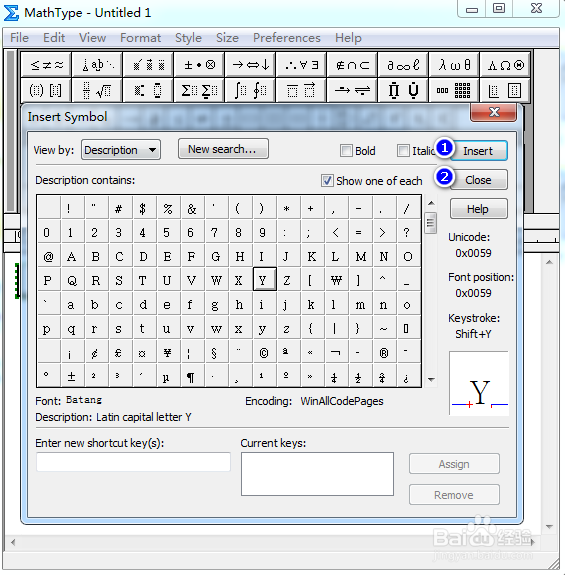Select the Won sign ₩ in grid

tap(336, 281)
